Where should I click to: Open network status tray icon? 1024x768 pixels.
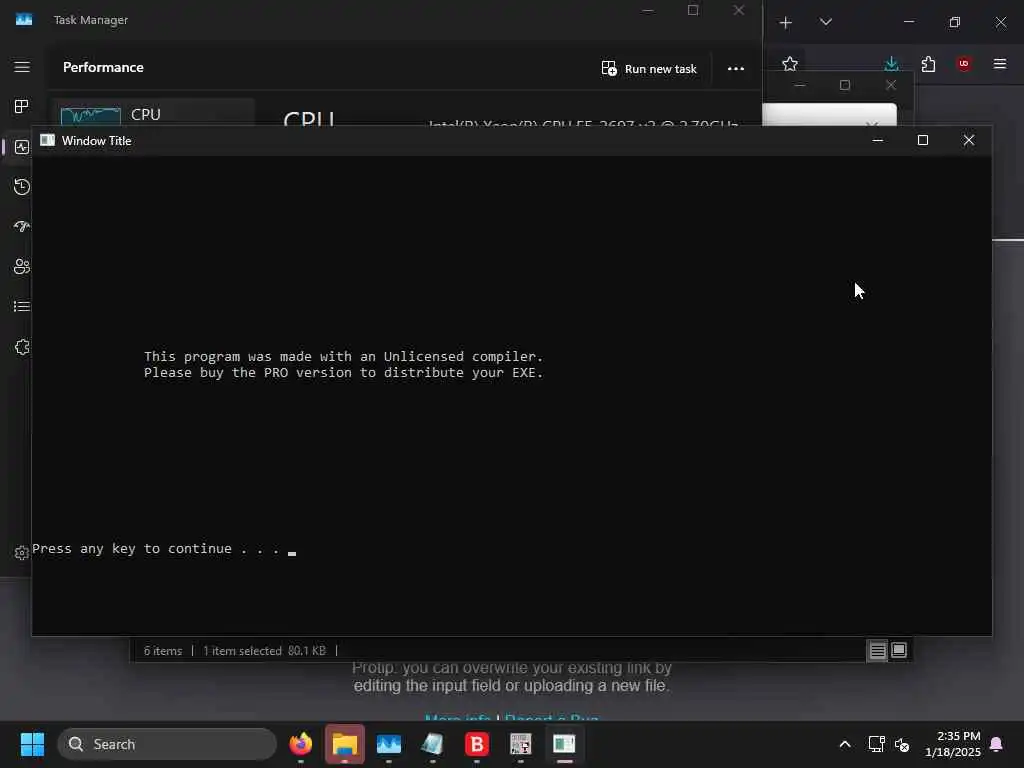876,744
